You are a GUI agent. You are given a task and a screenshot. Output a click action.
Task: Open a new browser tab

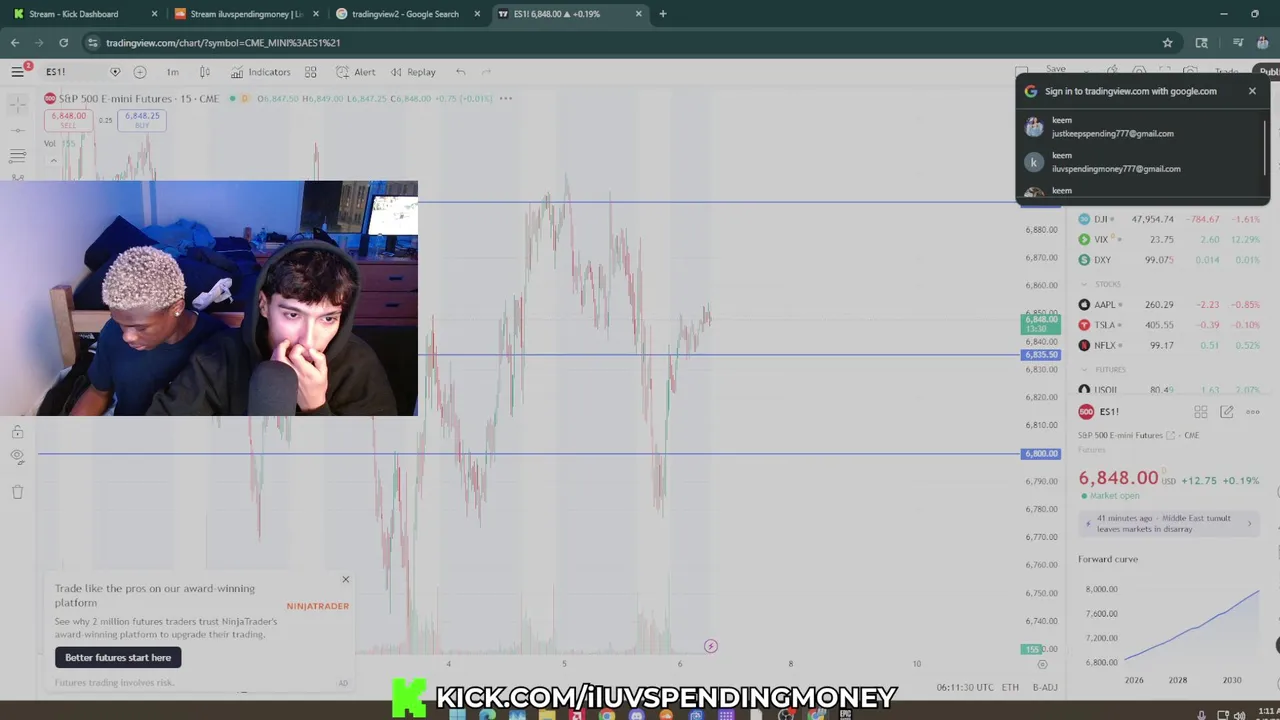tap(662, 14)
